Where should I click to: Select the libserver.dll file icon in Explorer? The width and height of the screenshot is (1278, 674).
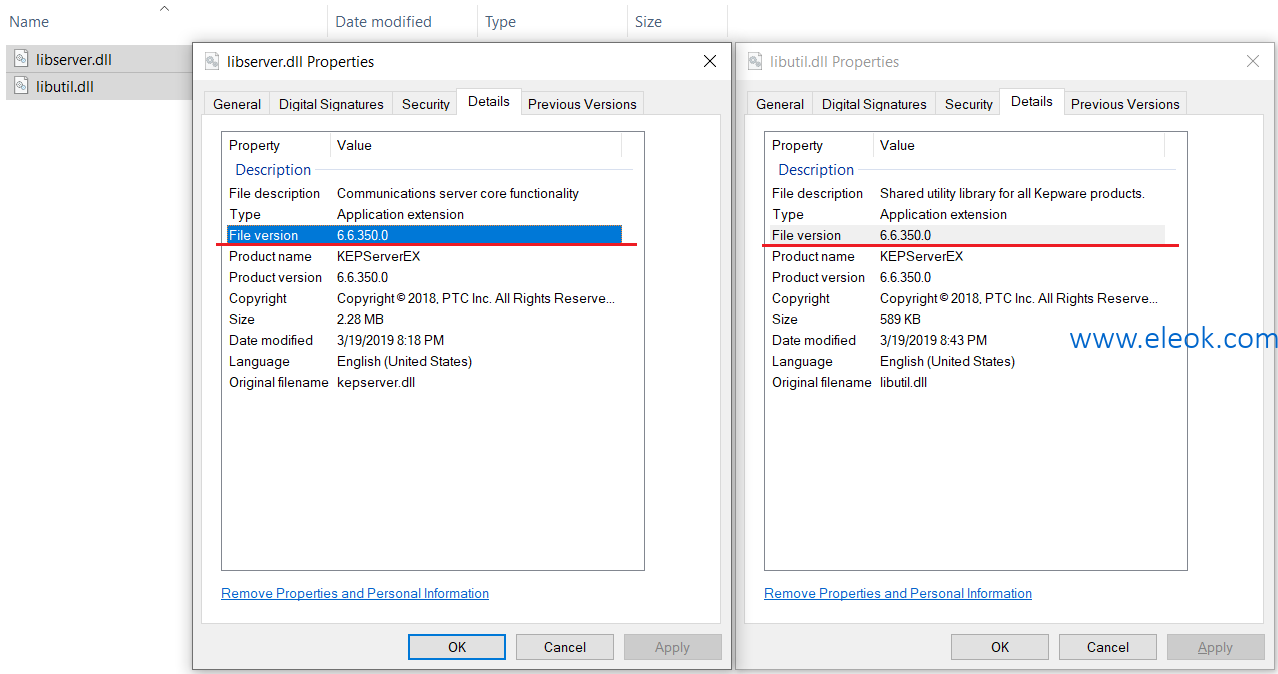[20, 59]
